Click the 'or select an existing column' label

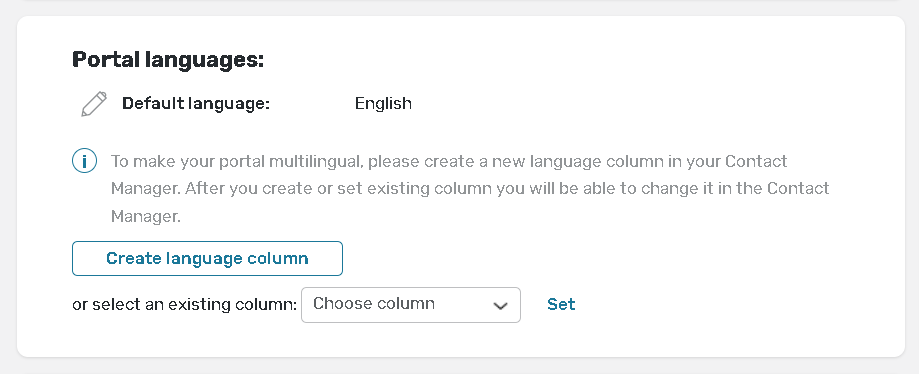coord(185,305)
